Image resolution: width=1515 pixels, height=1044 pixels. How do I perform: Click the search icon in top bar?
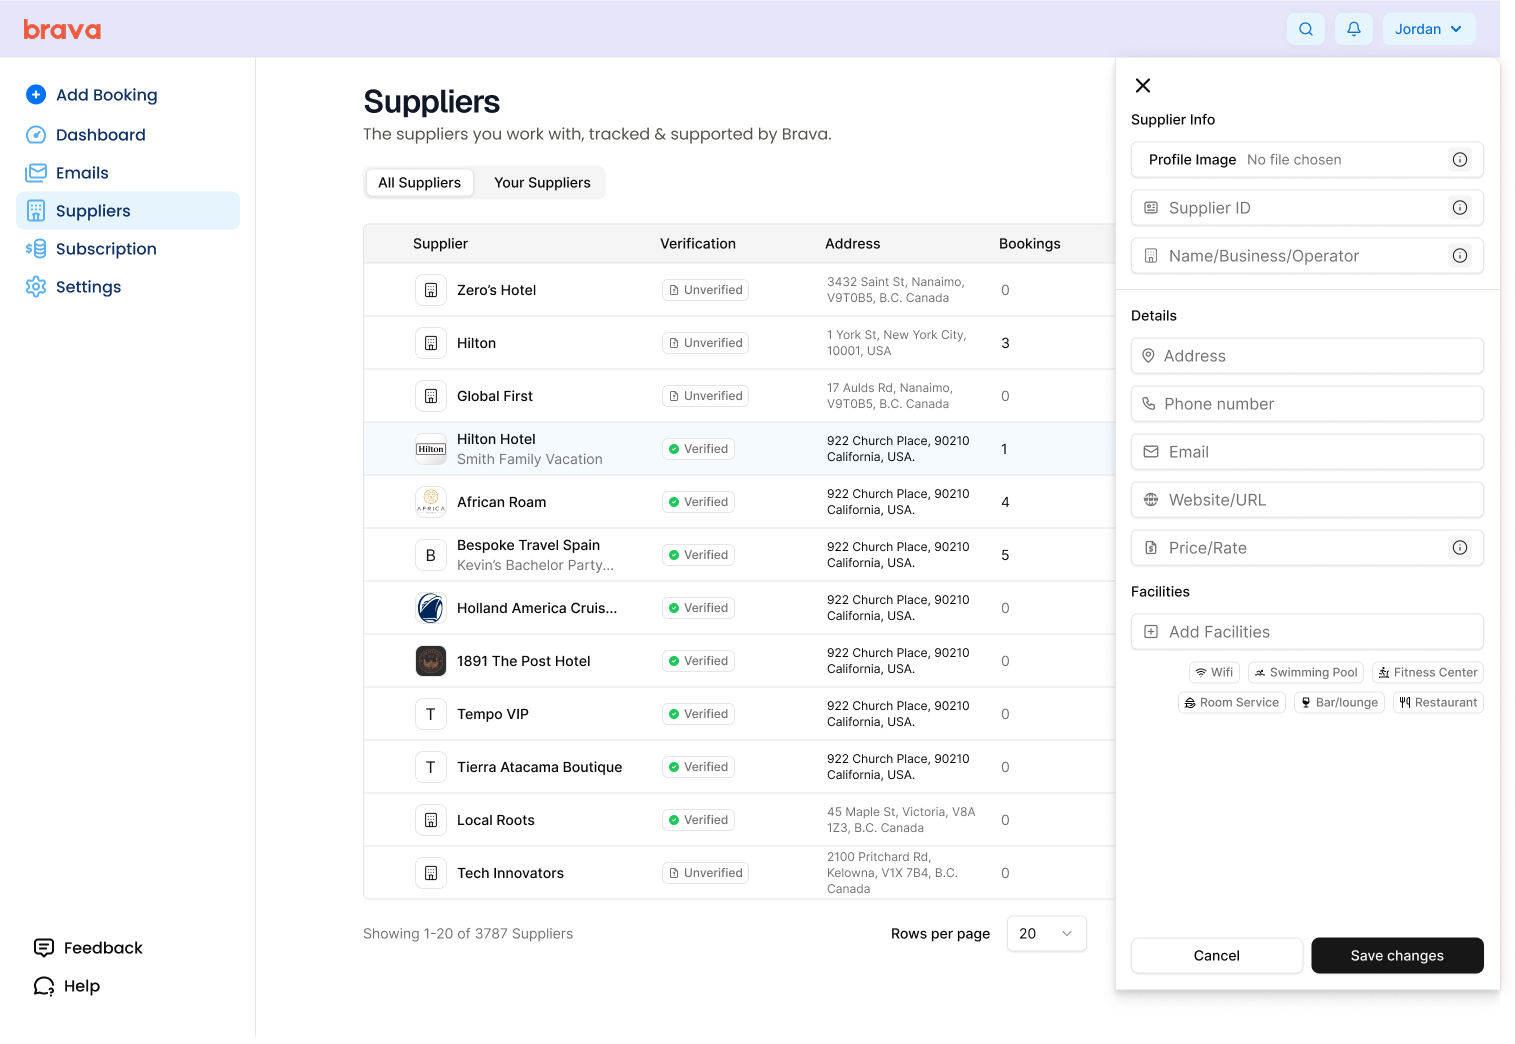click(1305, 29)
